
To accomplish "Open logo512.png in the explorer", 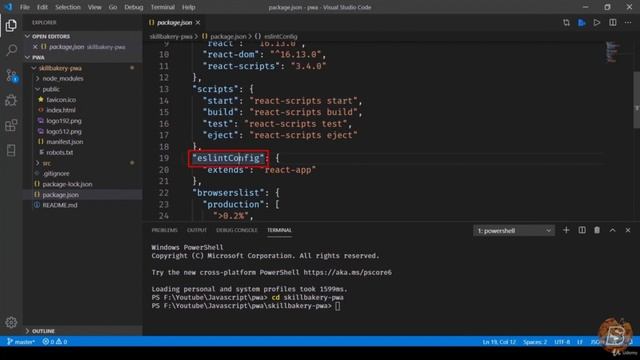I will click(64, 131).
